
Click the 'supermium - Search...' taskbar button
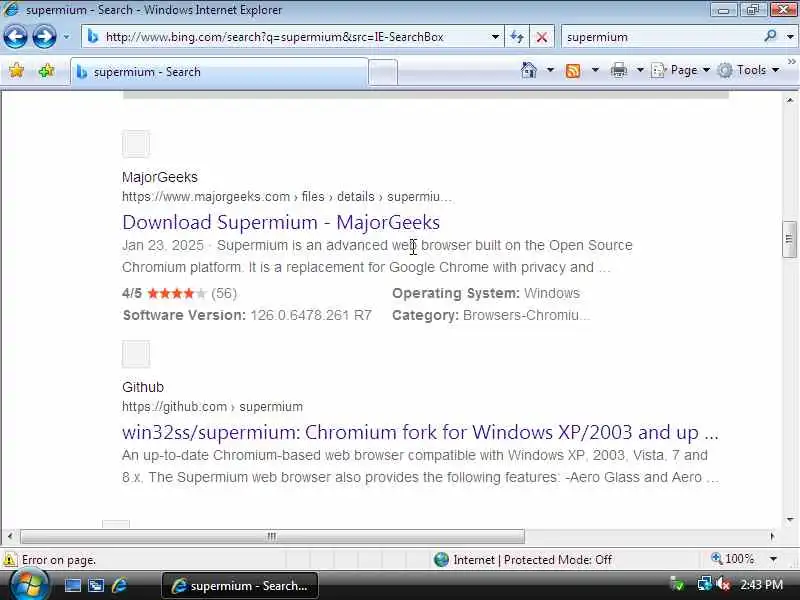tap(240, 586)
